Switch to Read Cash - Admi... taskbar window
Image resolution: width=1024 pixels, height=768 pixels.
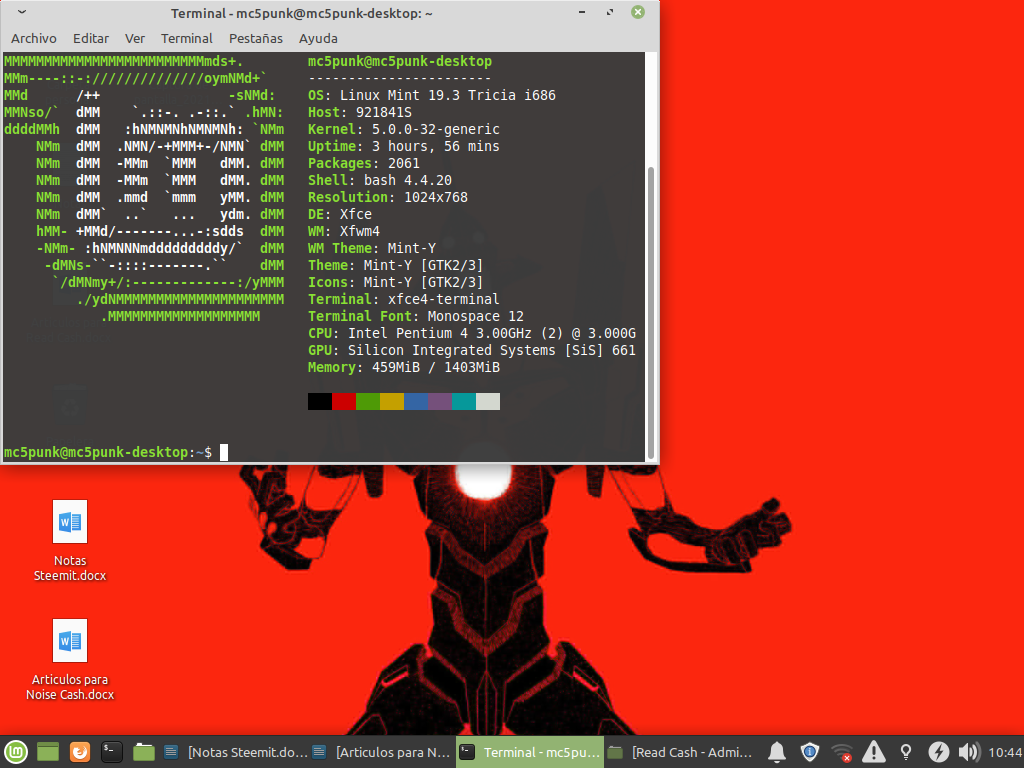click(x=679, y=752)
